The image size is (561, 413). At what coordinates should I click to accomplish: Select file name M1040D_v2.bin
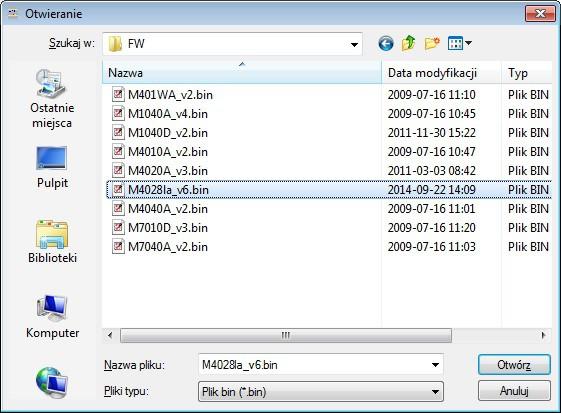(x=168, y=133)
